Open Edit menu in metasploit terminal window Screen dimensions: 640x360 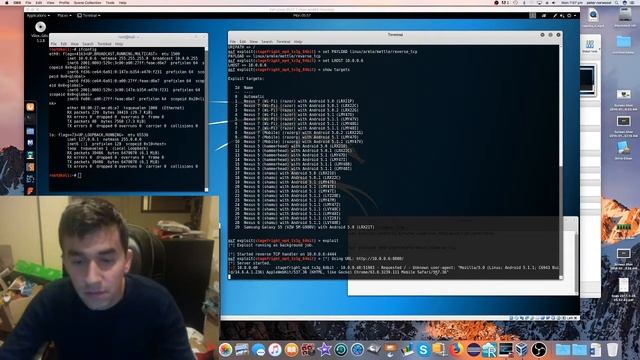(242, 42)
